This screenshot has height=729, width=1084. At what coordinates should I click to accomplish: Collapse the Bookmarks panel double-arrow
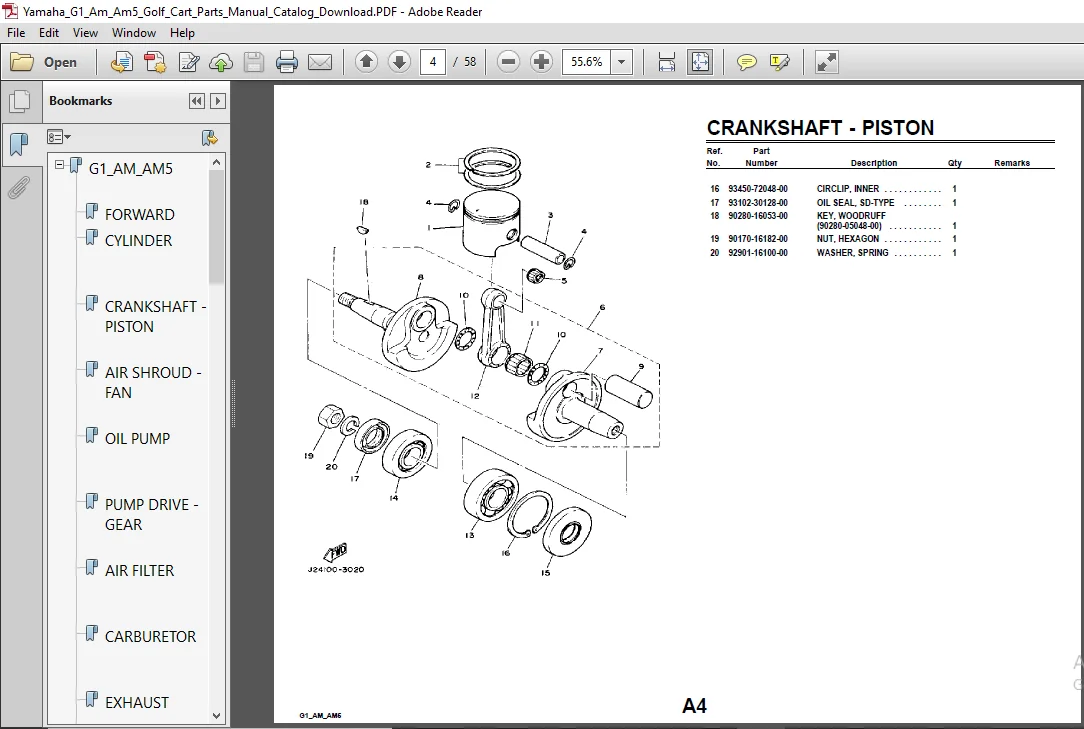196,101
